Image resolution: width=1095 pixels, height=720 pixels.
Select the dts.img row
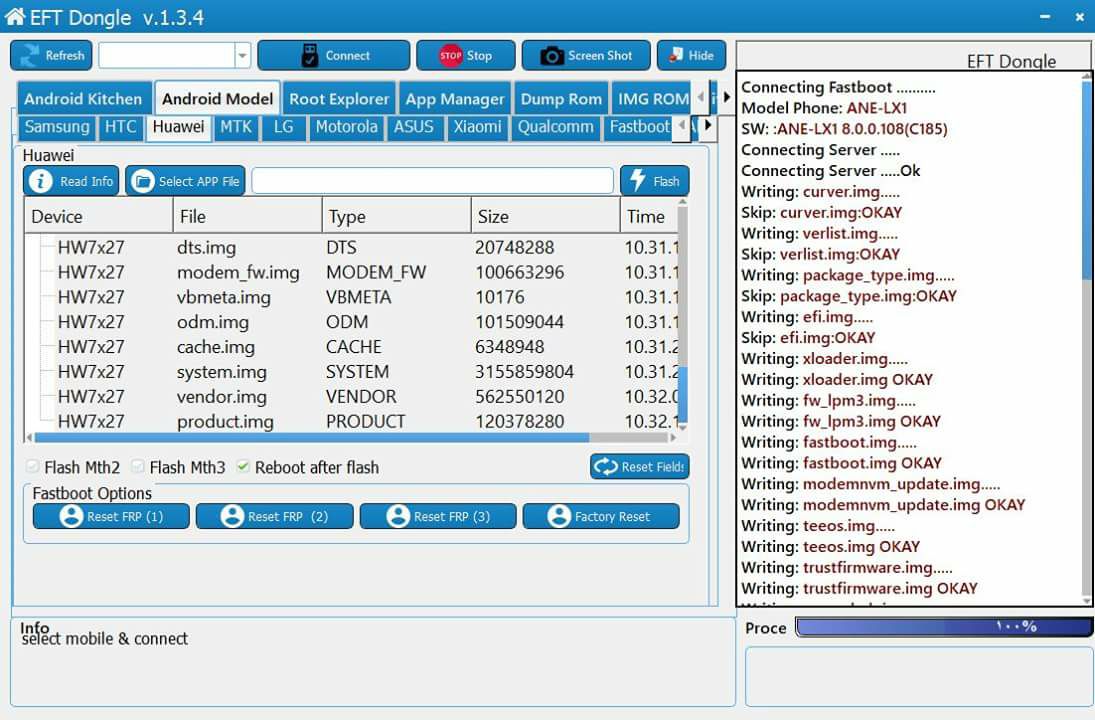tap(352, 247)
